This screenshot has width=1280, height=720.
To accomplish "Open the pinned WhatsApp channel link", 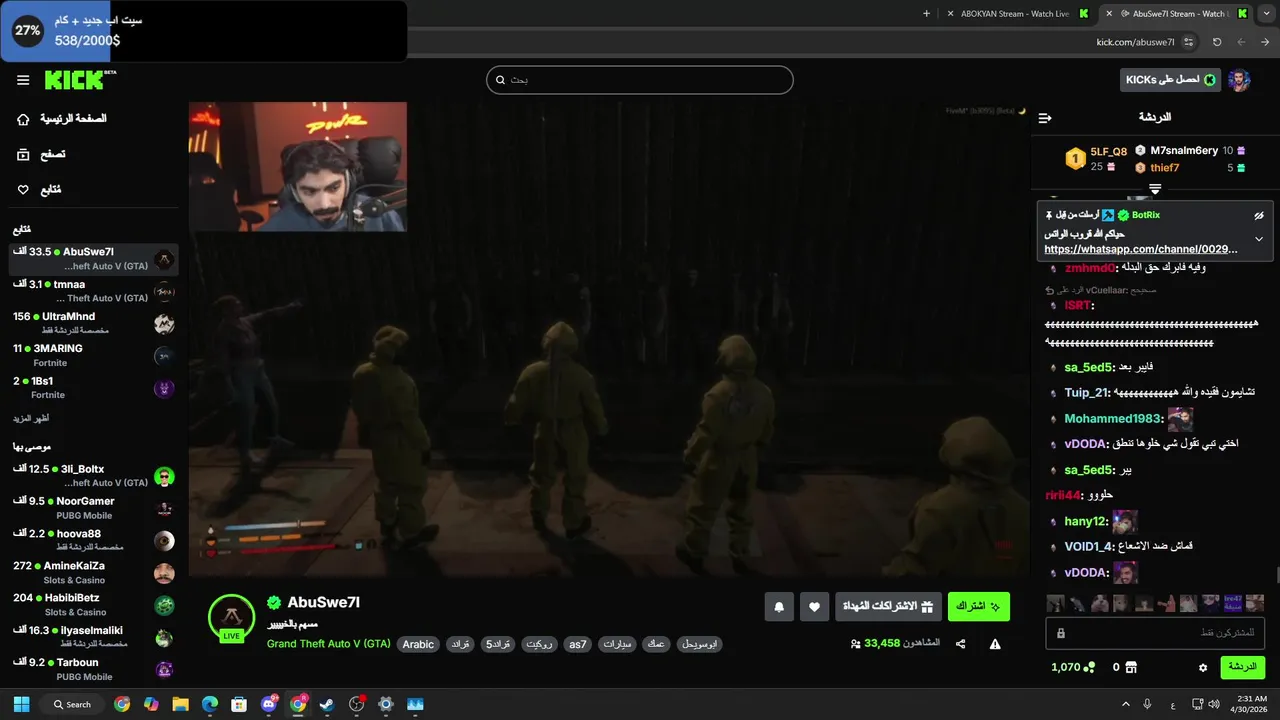I will point(1140,249).
